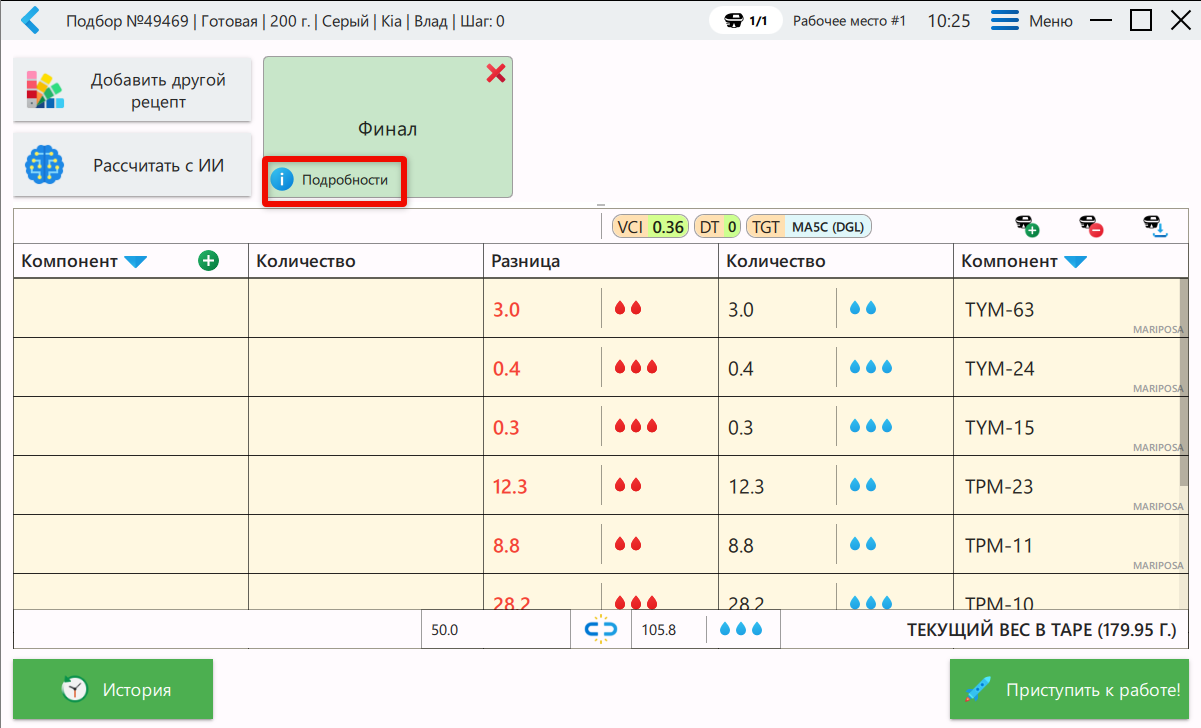Add a component with the green plus
1201x728 pixels.
coord(208,261)
